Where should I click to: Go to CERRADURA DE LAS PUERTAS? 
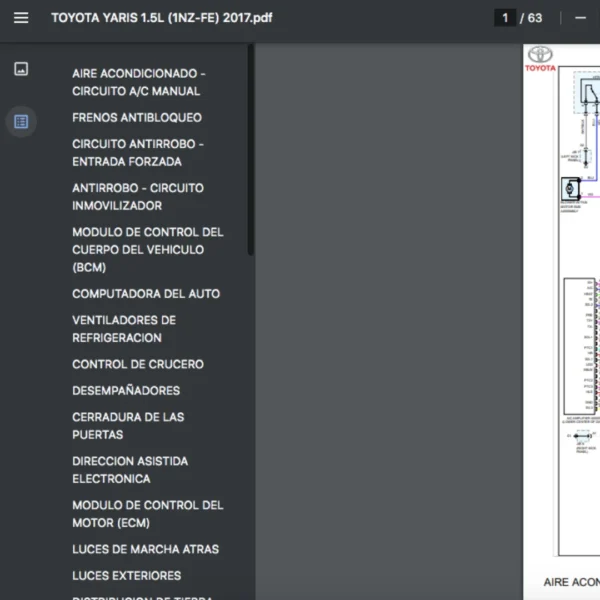128,426
